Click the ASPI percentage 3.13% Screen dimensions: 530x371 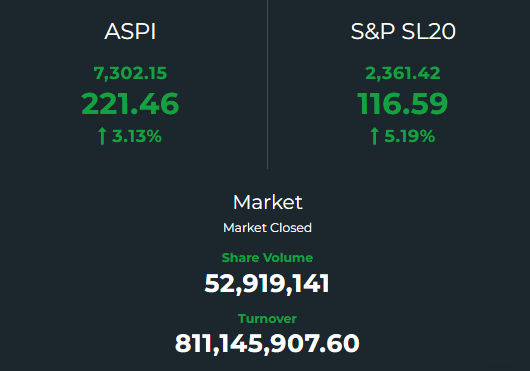tap(137, 136)
